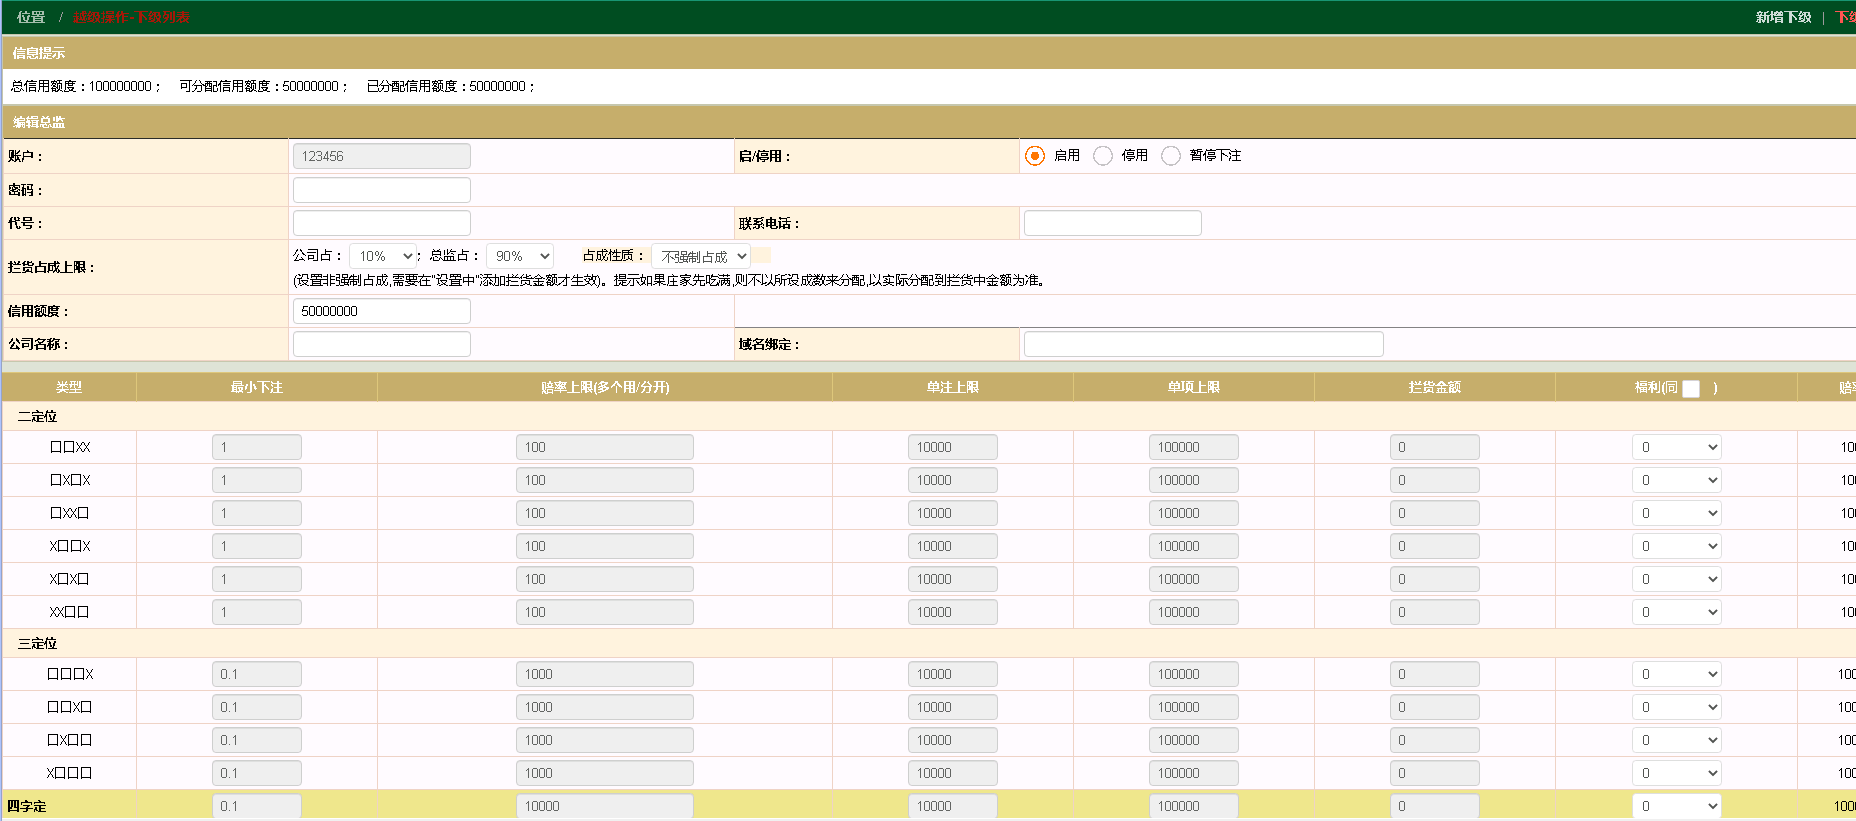Viewport: 1856px width, 821px height.
Task: Open 福利 dropdown for □X□X row
Action: point(1677,480)
